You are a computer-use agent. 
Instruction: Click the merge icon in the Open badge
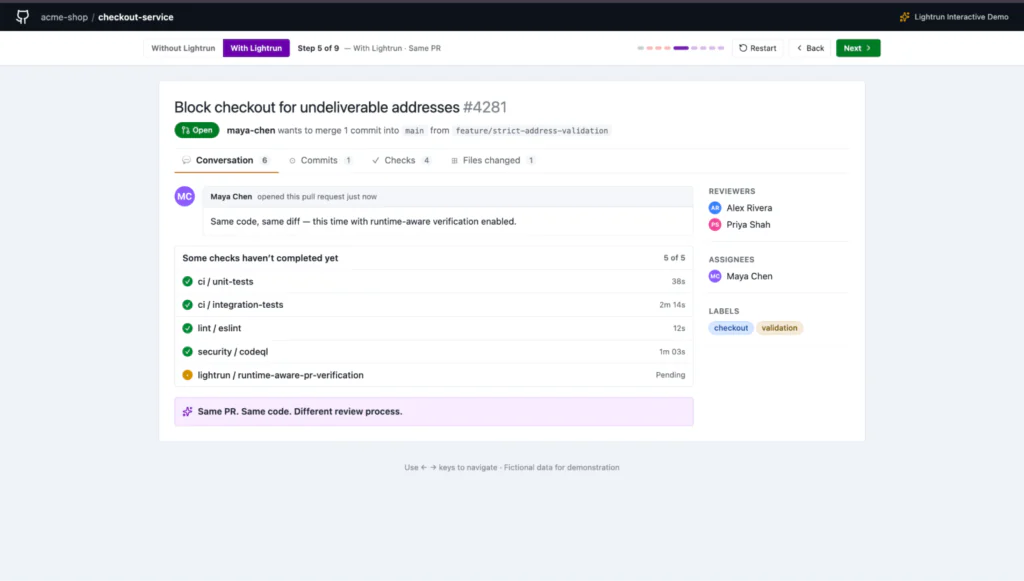click(185, 131)
